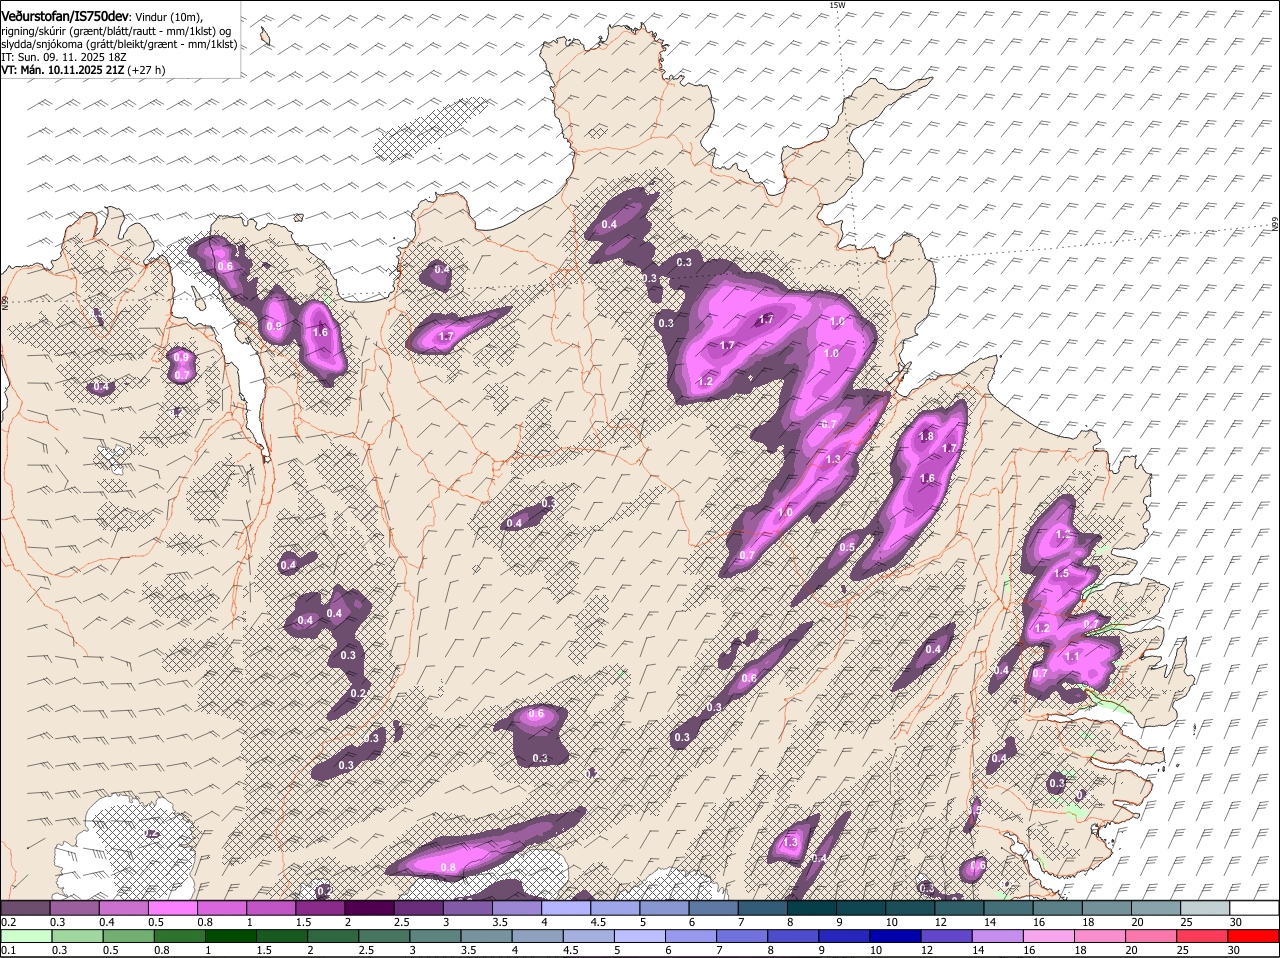1280x958 pixels.
Task: Click the title text "Veðurstofan/IS750dev"
Action: click(65, 17)
